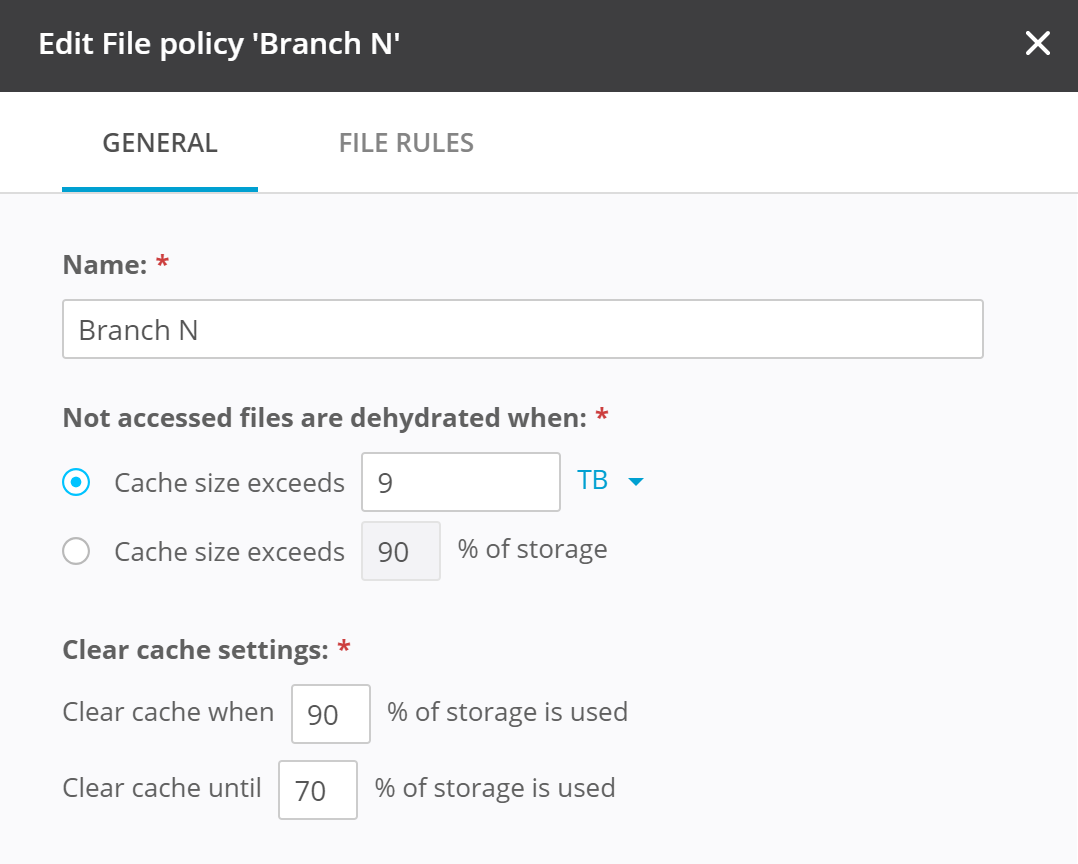Click the cache size value field showing 9
This screenshot has width=1078, height=864.
tap(460, 481)
